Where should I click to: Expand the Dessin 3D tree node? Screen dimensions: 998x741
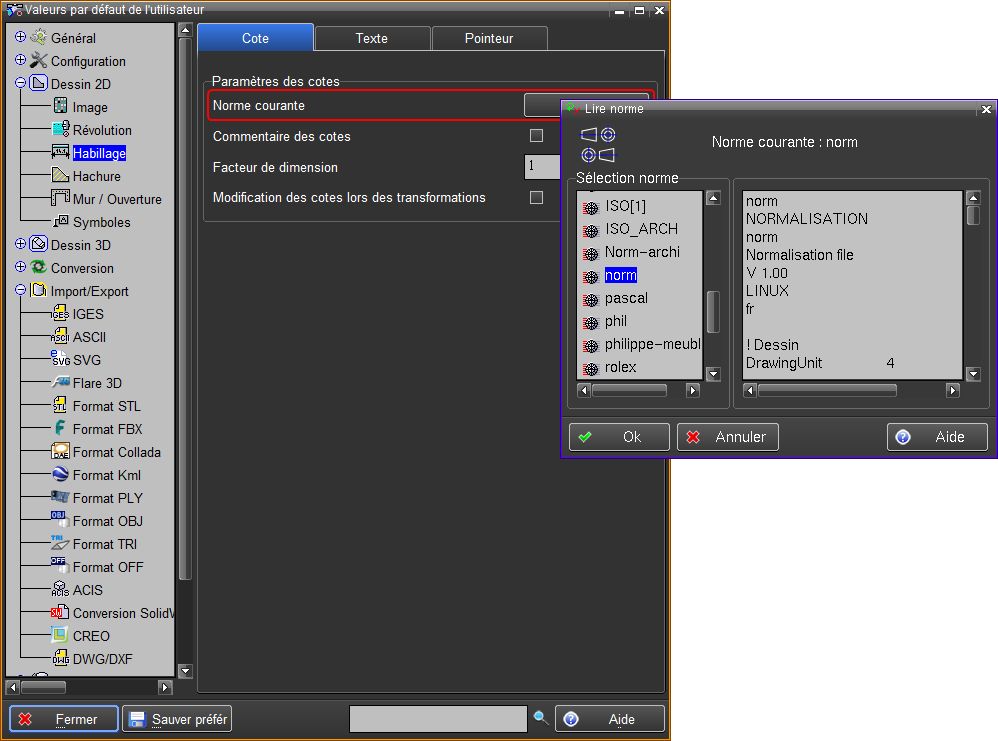pyautogui.click(x=21, y=244)
